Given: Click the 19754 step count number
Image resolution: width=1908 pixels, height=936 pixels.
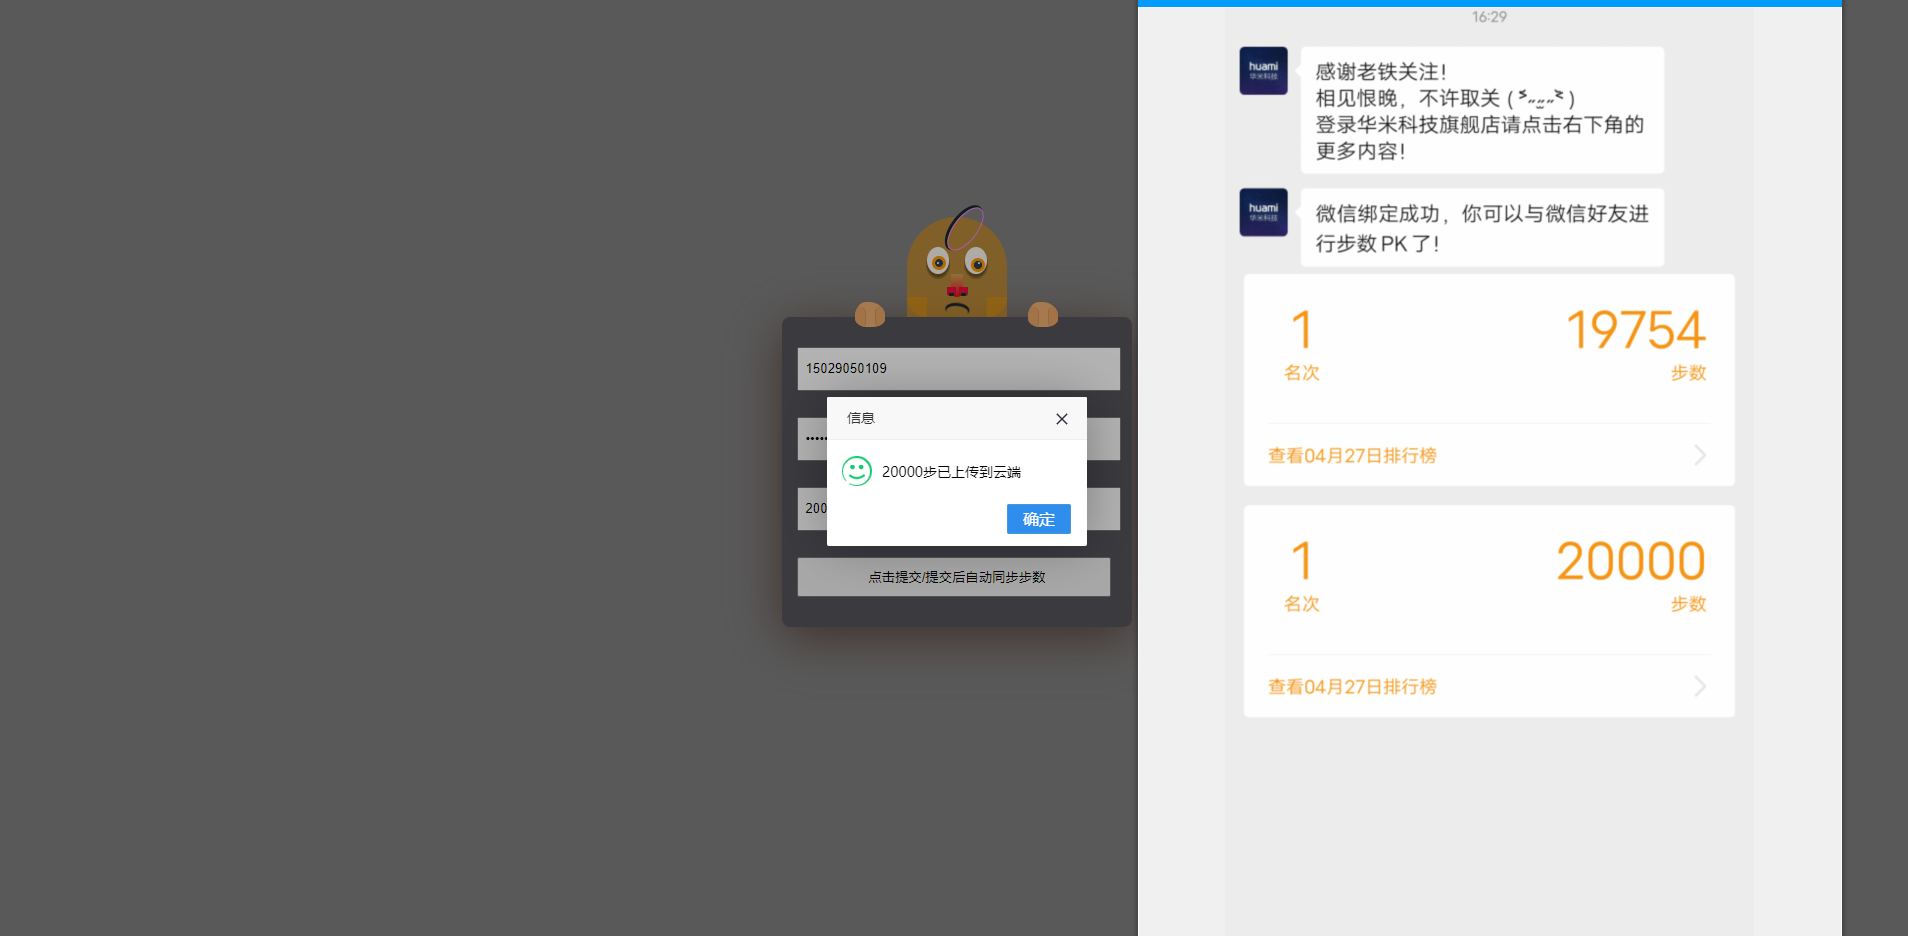Looking at the screenshot, I should (x=1635, y=331).
